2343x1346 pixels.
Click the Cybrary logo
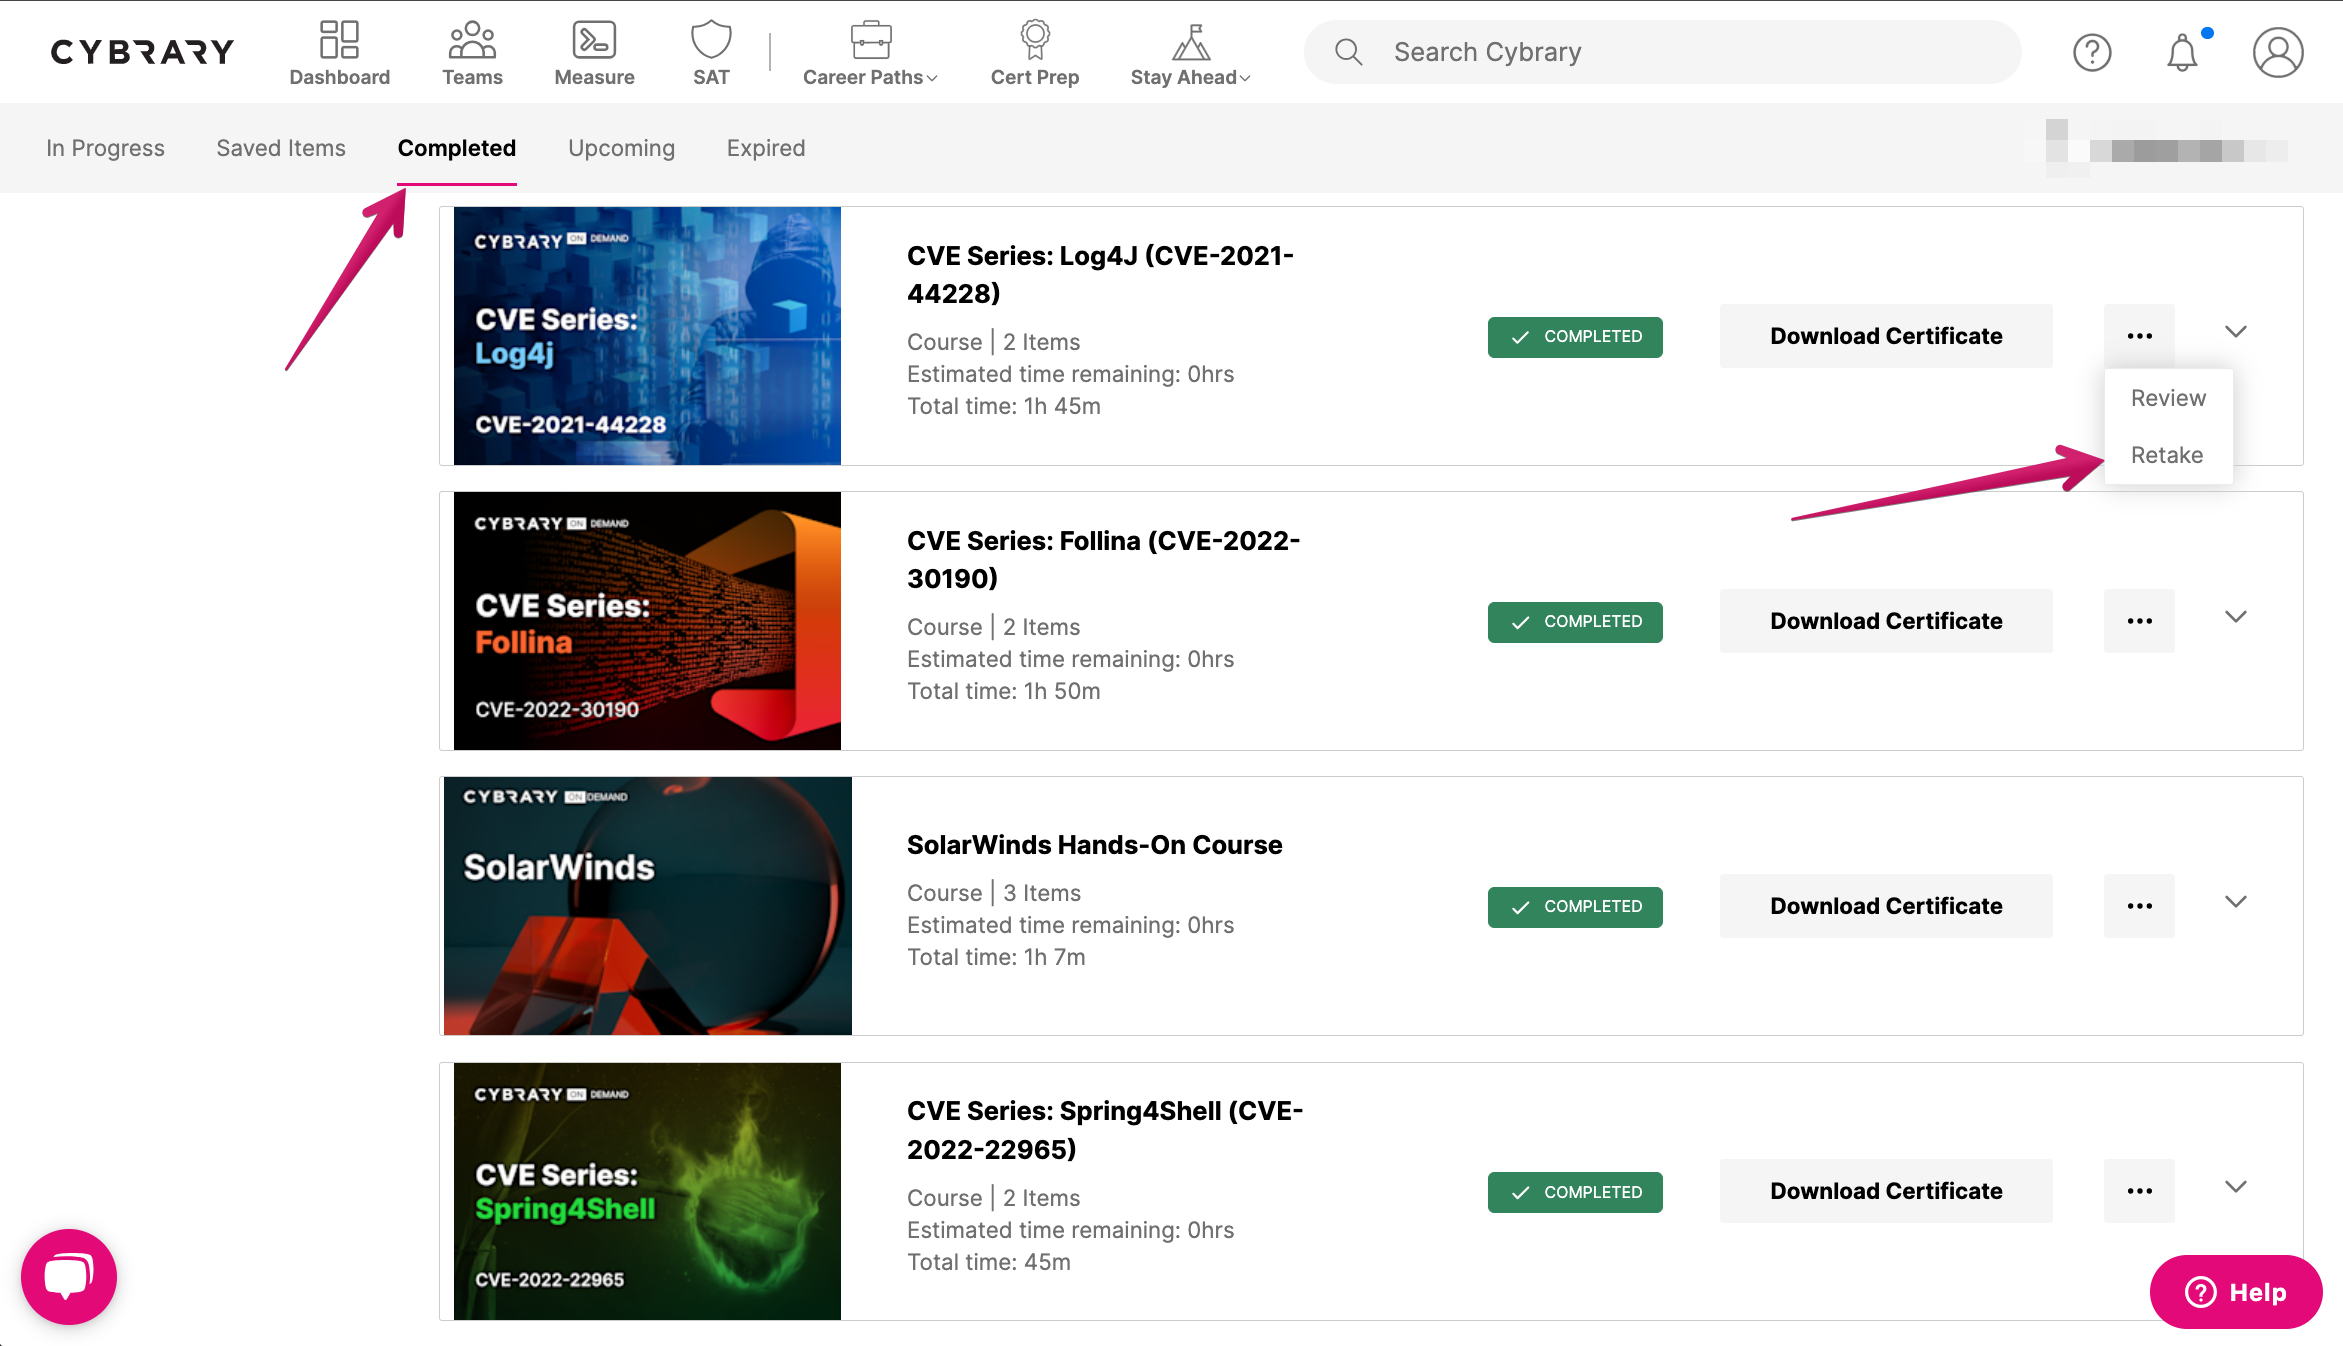click(x=143, y=52)
